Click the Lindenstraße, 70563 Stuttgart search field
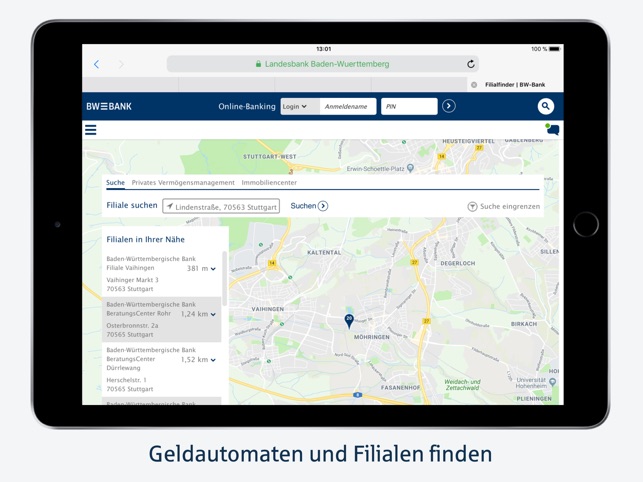Screen dimensions: 643x482 [x=221, y=206]
